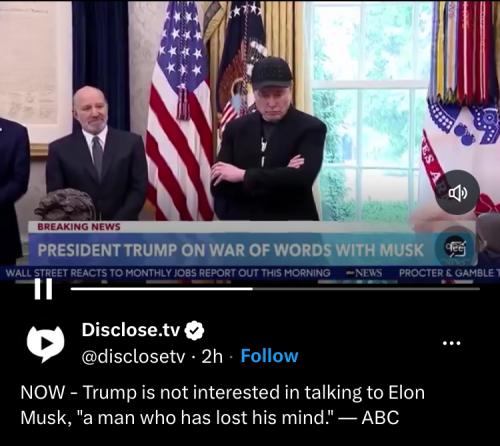Click the @disclosetv handle
The height and width of the screenshot is (446, 500).
click(x=133, y=357)
